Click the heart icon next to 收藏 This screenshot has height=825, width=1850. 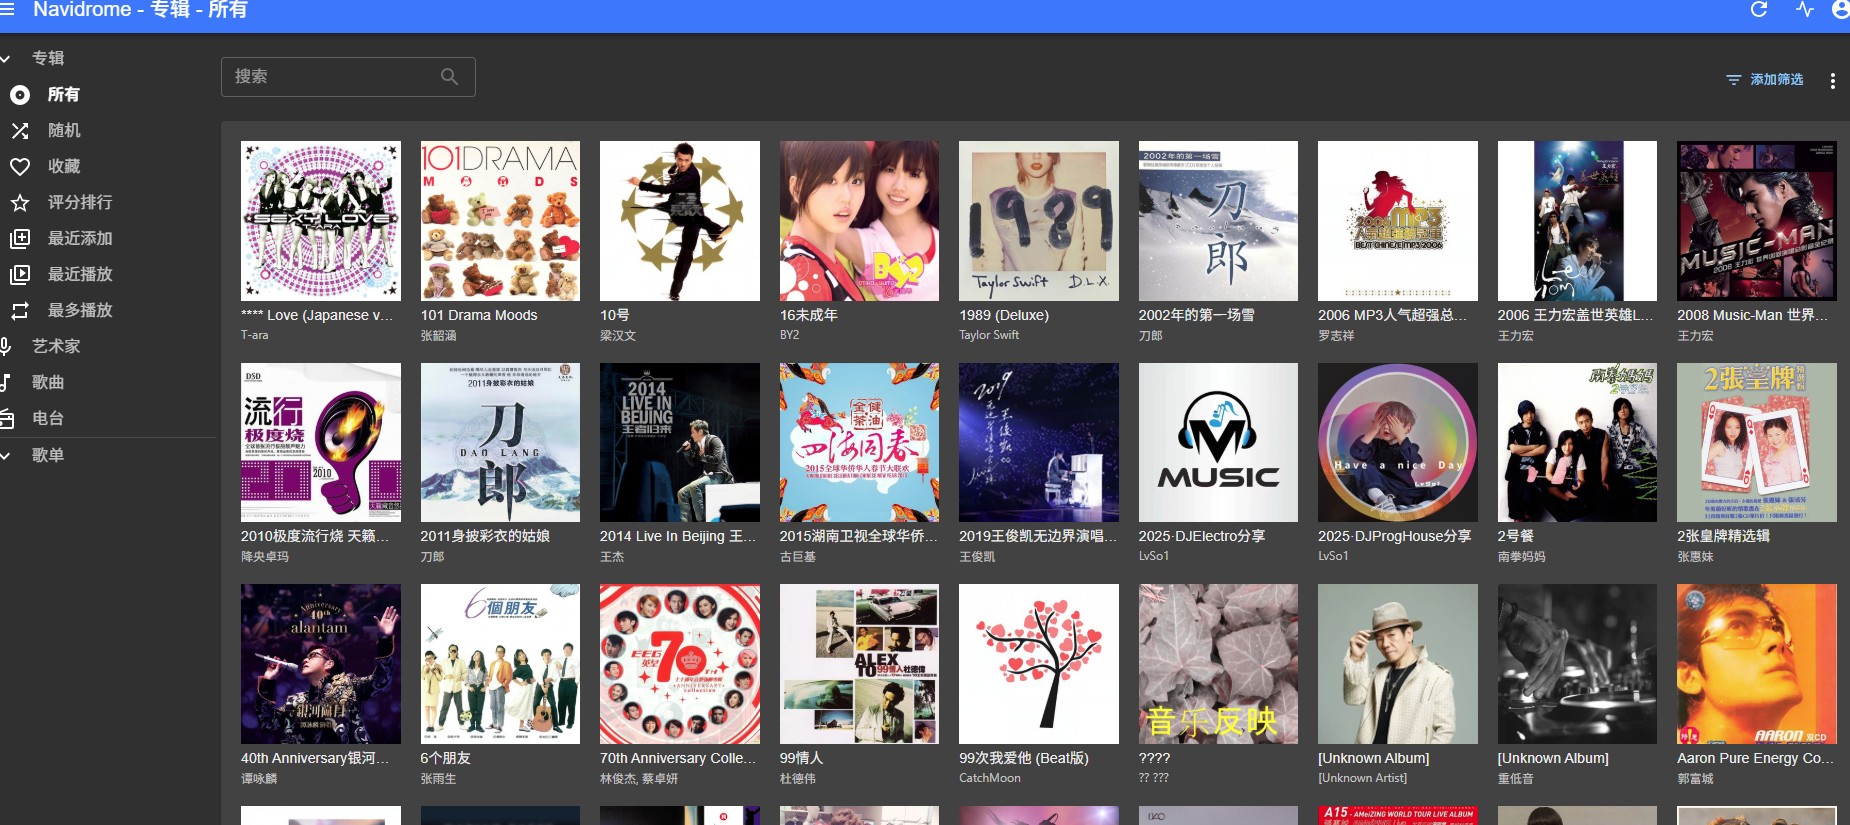(20, 167)
